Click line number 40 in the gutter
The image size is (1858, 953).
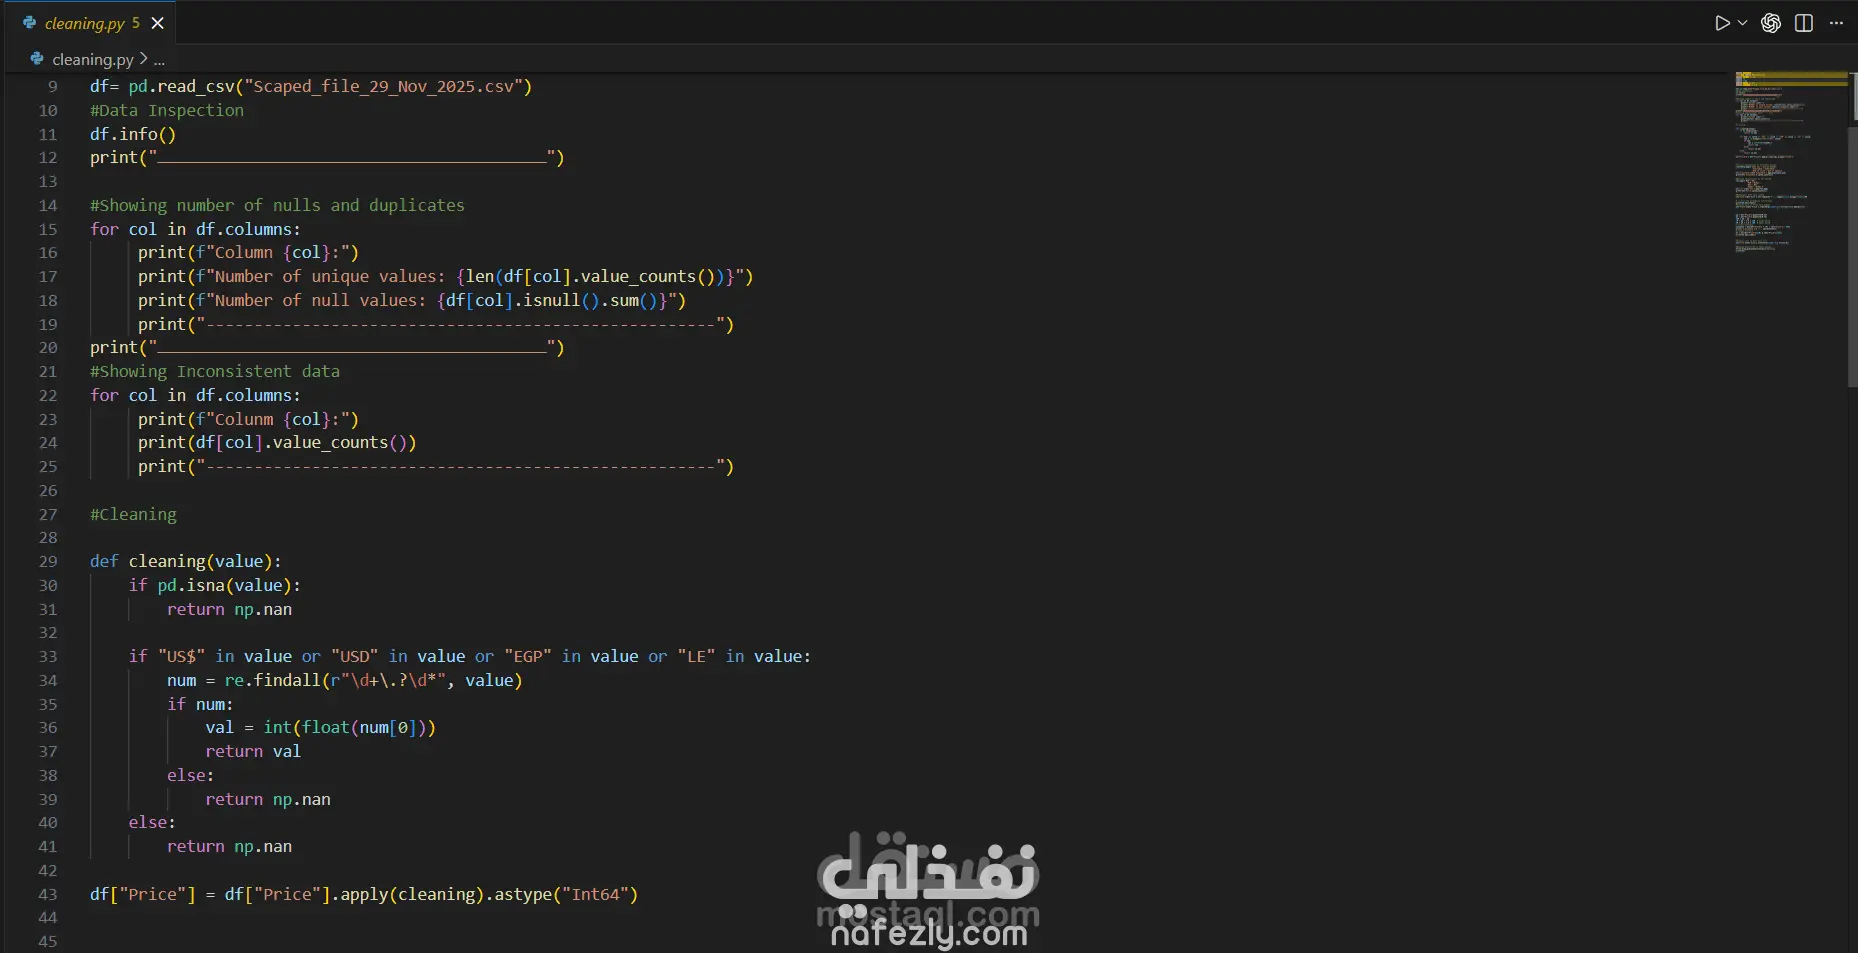click(48, 822)
